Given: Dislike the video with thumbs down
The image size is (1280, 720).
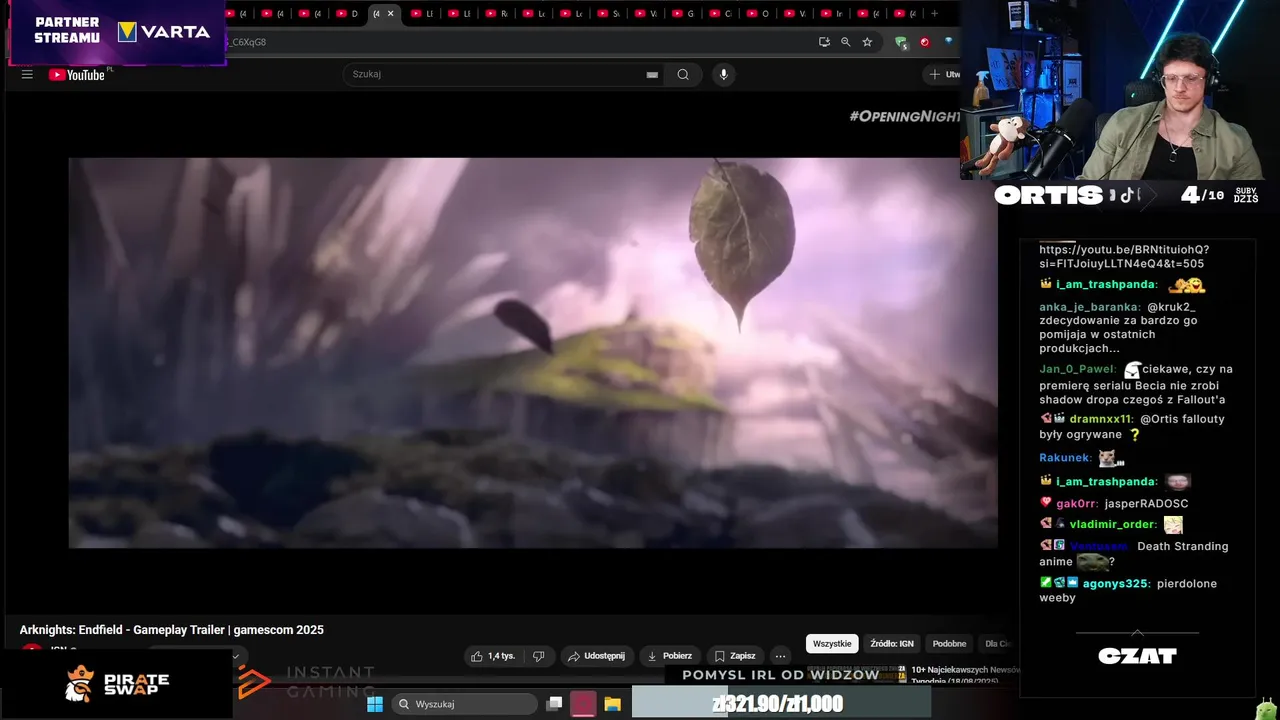Looking at the screenshot, I should point(538,656).
